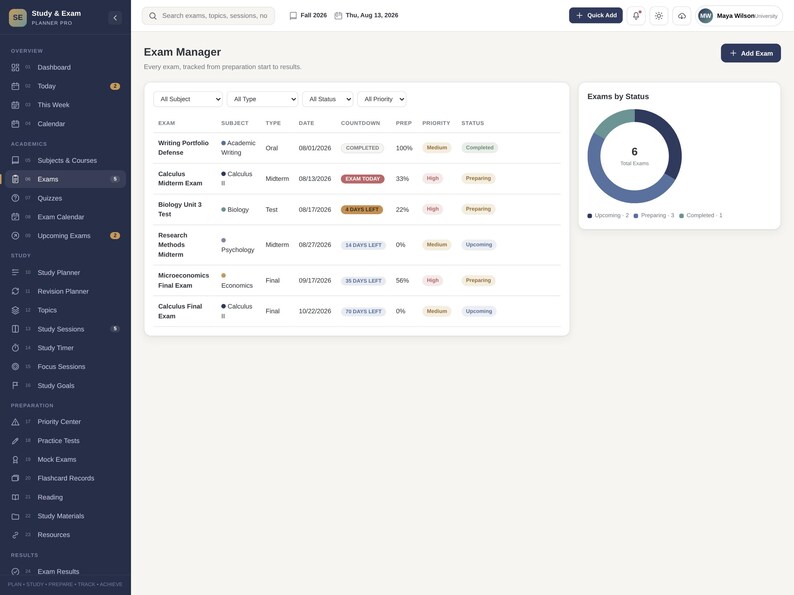This screenshot has height=595, width=794.
Task: Click the Subjects & Courses book icon
Action: pos(15,161)
